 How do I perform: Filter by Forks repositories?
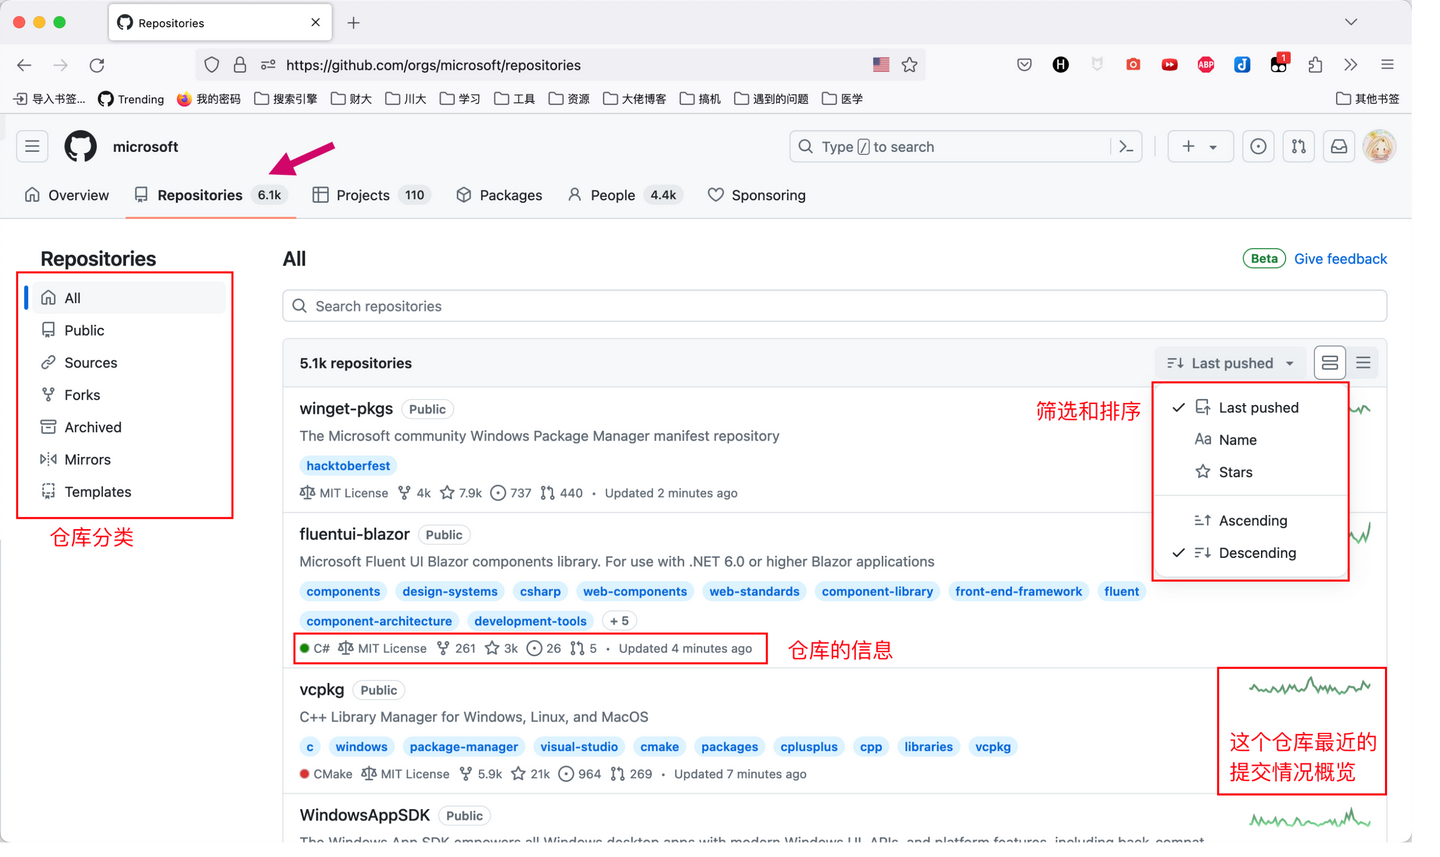click(128, 395)
